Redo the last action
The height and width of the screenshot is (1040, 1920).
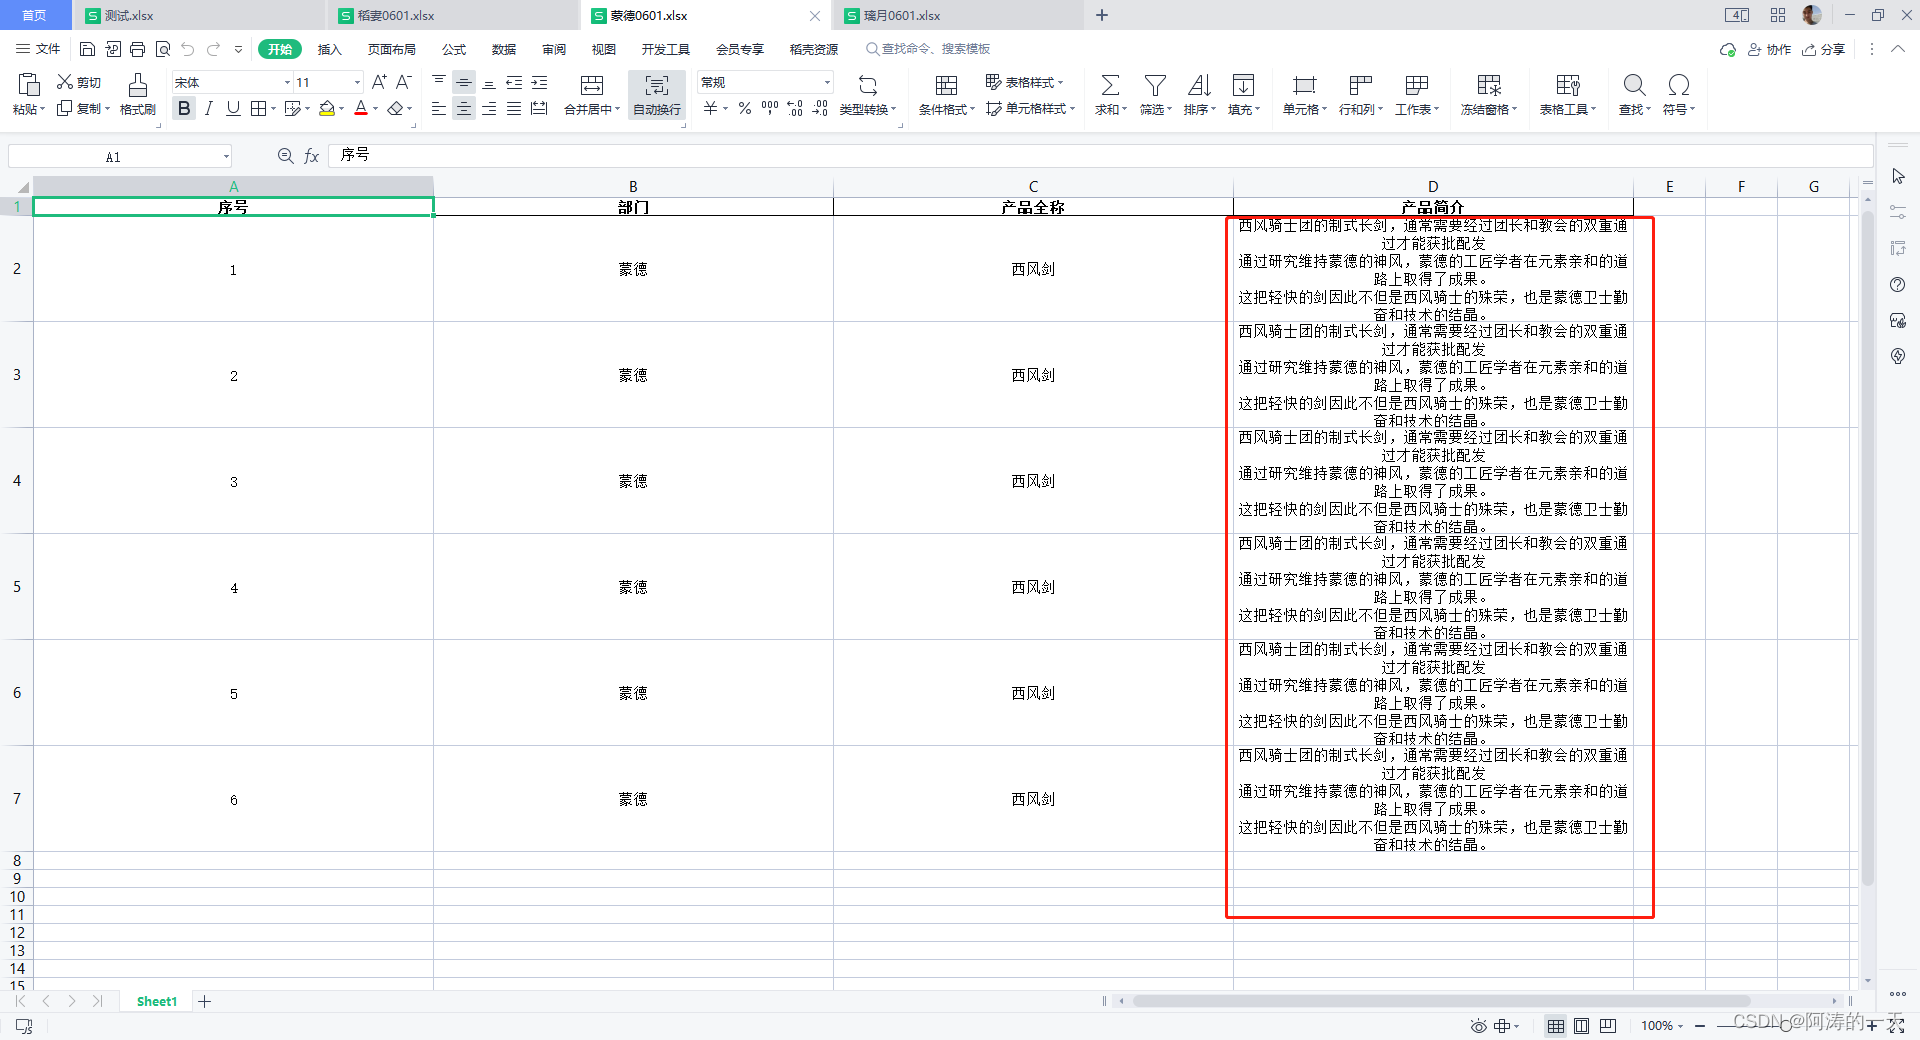point(213,49)
